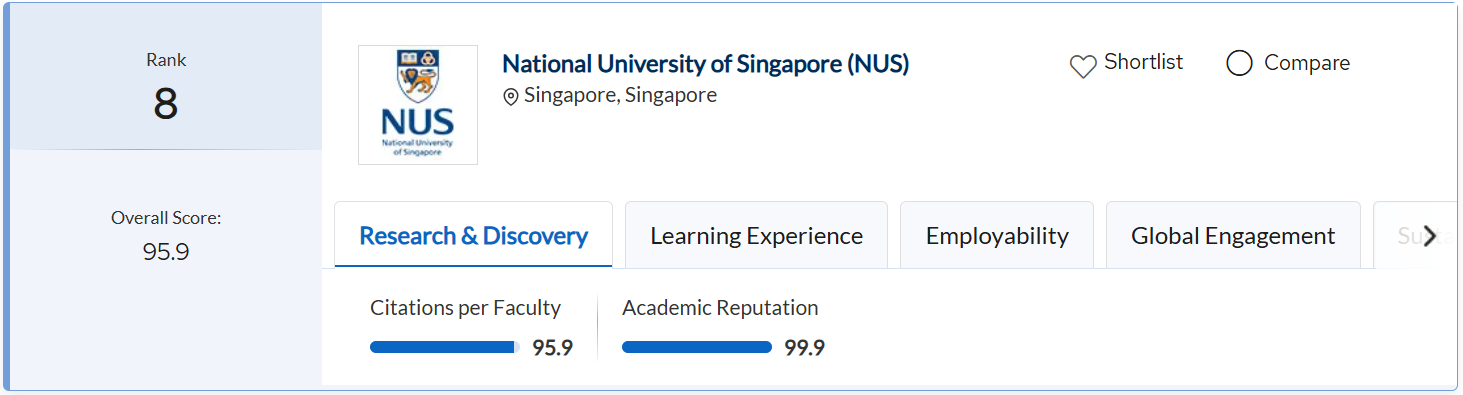Open National University of Singapore (NUS) link
The image size is (1463, 395).
coord(706,64)
